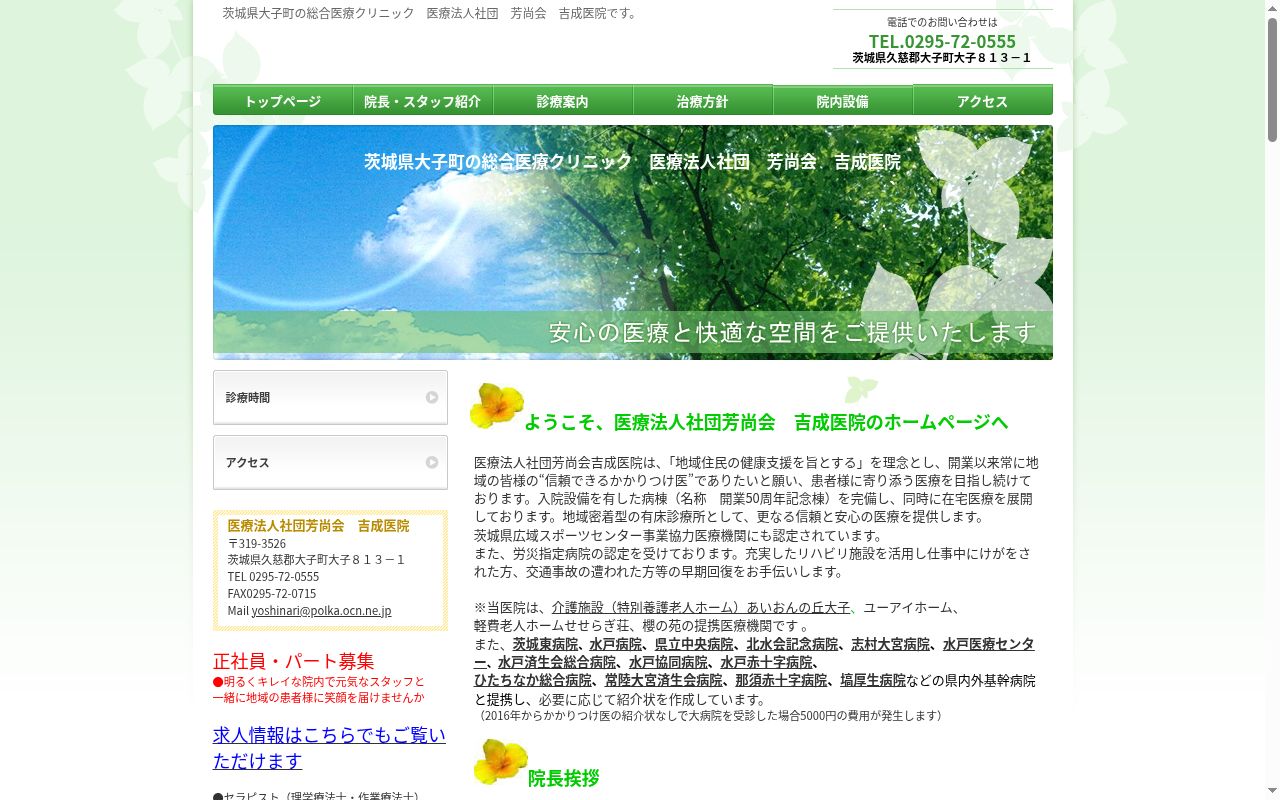Follow the ひたちなか総合病院 link
This screenshot has width=1280, height=800.
pyautogui.click(x=532, y=680)
